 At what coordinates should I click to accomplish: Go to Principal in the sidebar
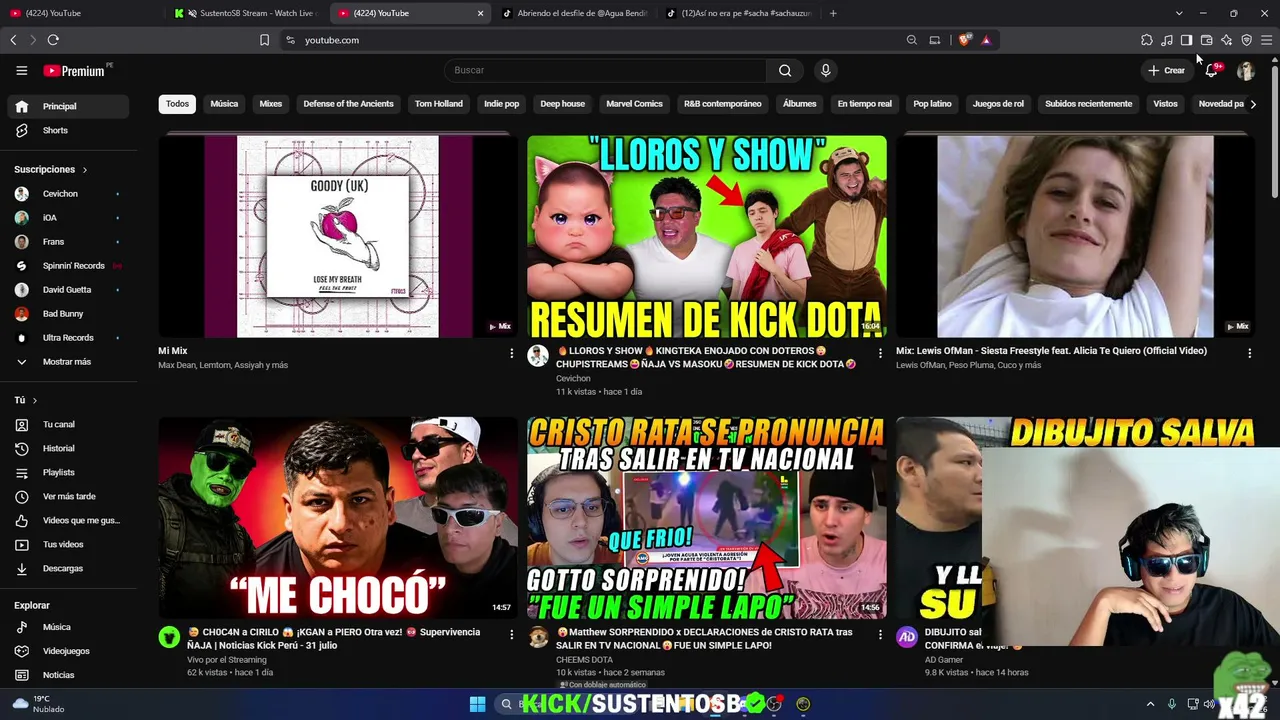point(68,106)
